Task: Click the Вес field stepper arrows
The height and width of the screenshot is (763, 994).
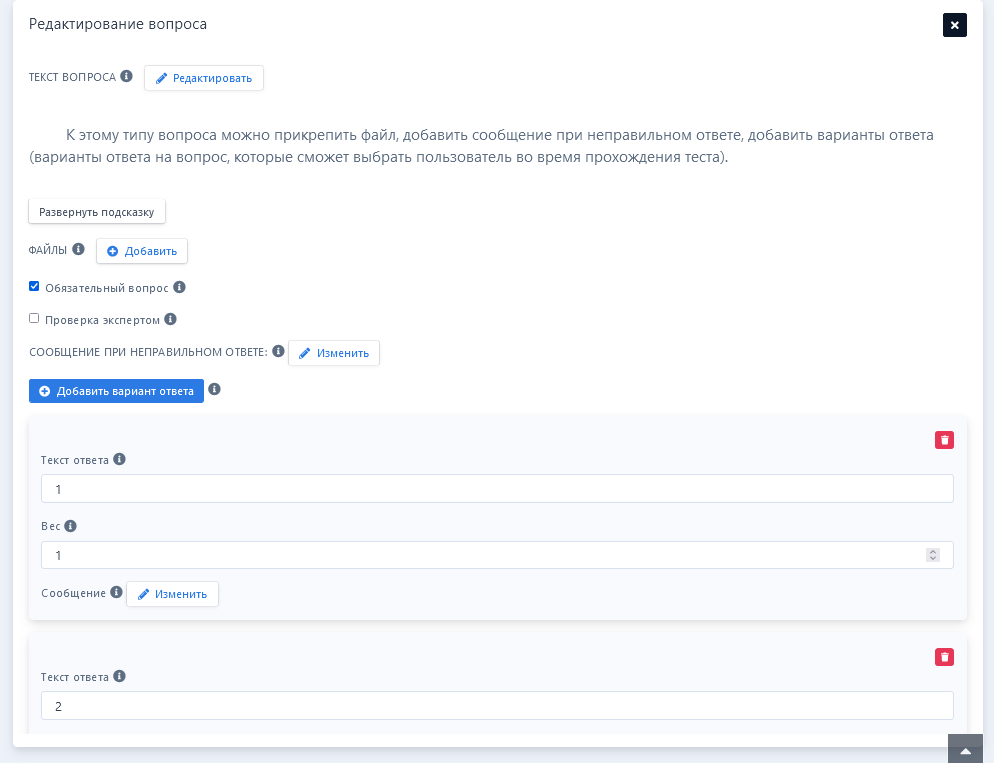Action: tap(932, 555)
